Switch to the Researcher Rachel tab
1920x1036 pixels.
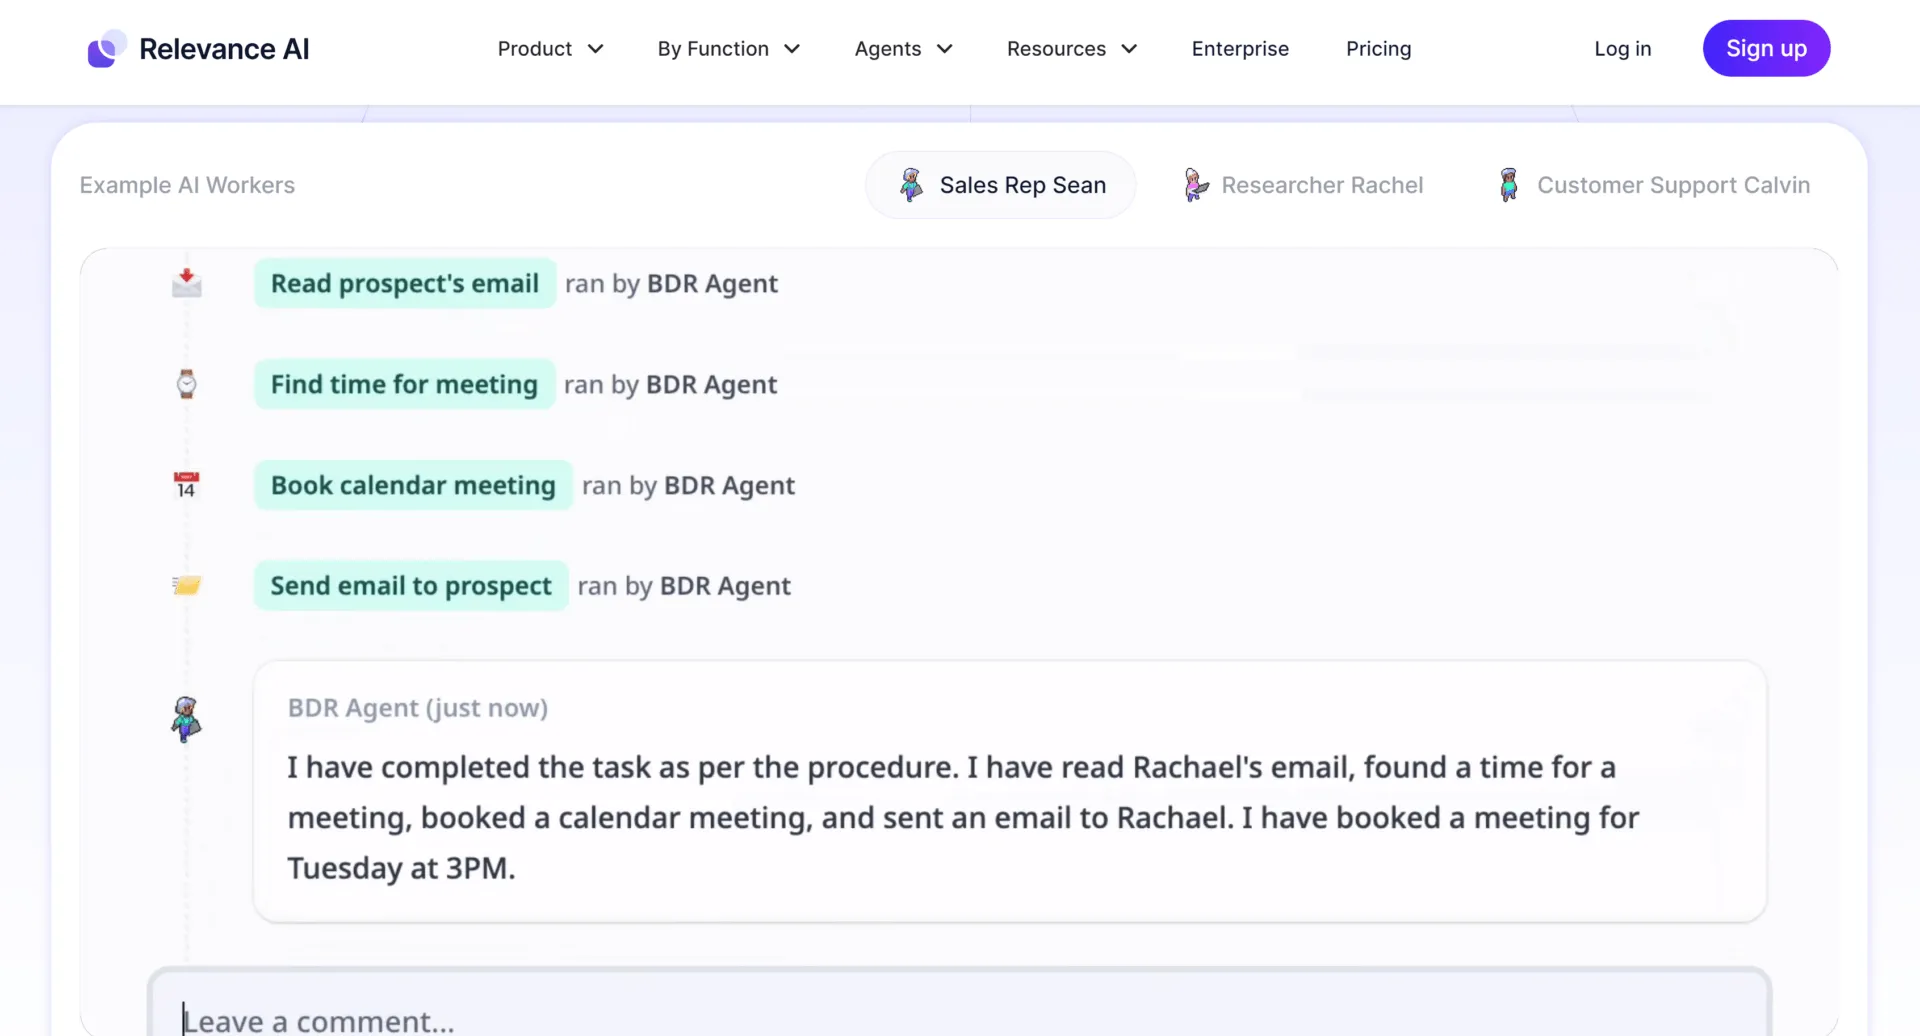1303,185
